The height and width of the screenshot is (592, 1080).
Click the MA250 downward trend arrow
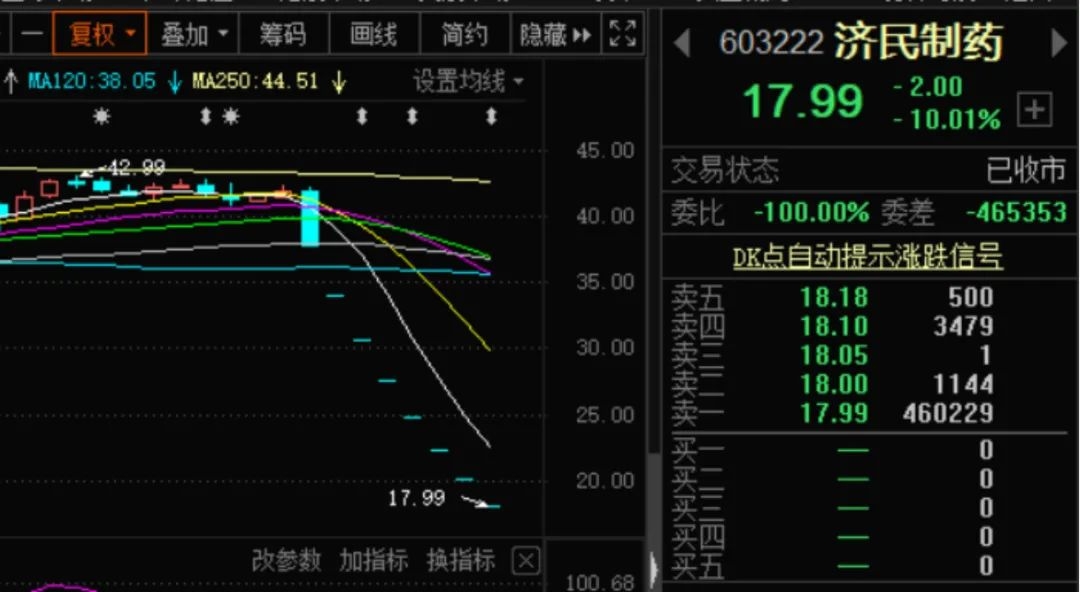tap(336, 80)
